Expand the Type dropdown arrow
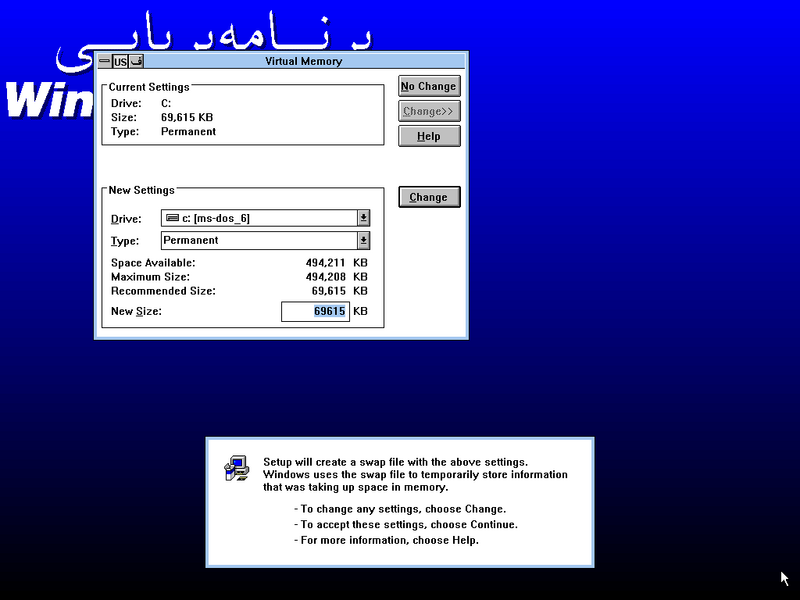This screenshot has height=600, width=800. pos(363,240)
